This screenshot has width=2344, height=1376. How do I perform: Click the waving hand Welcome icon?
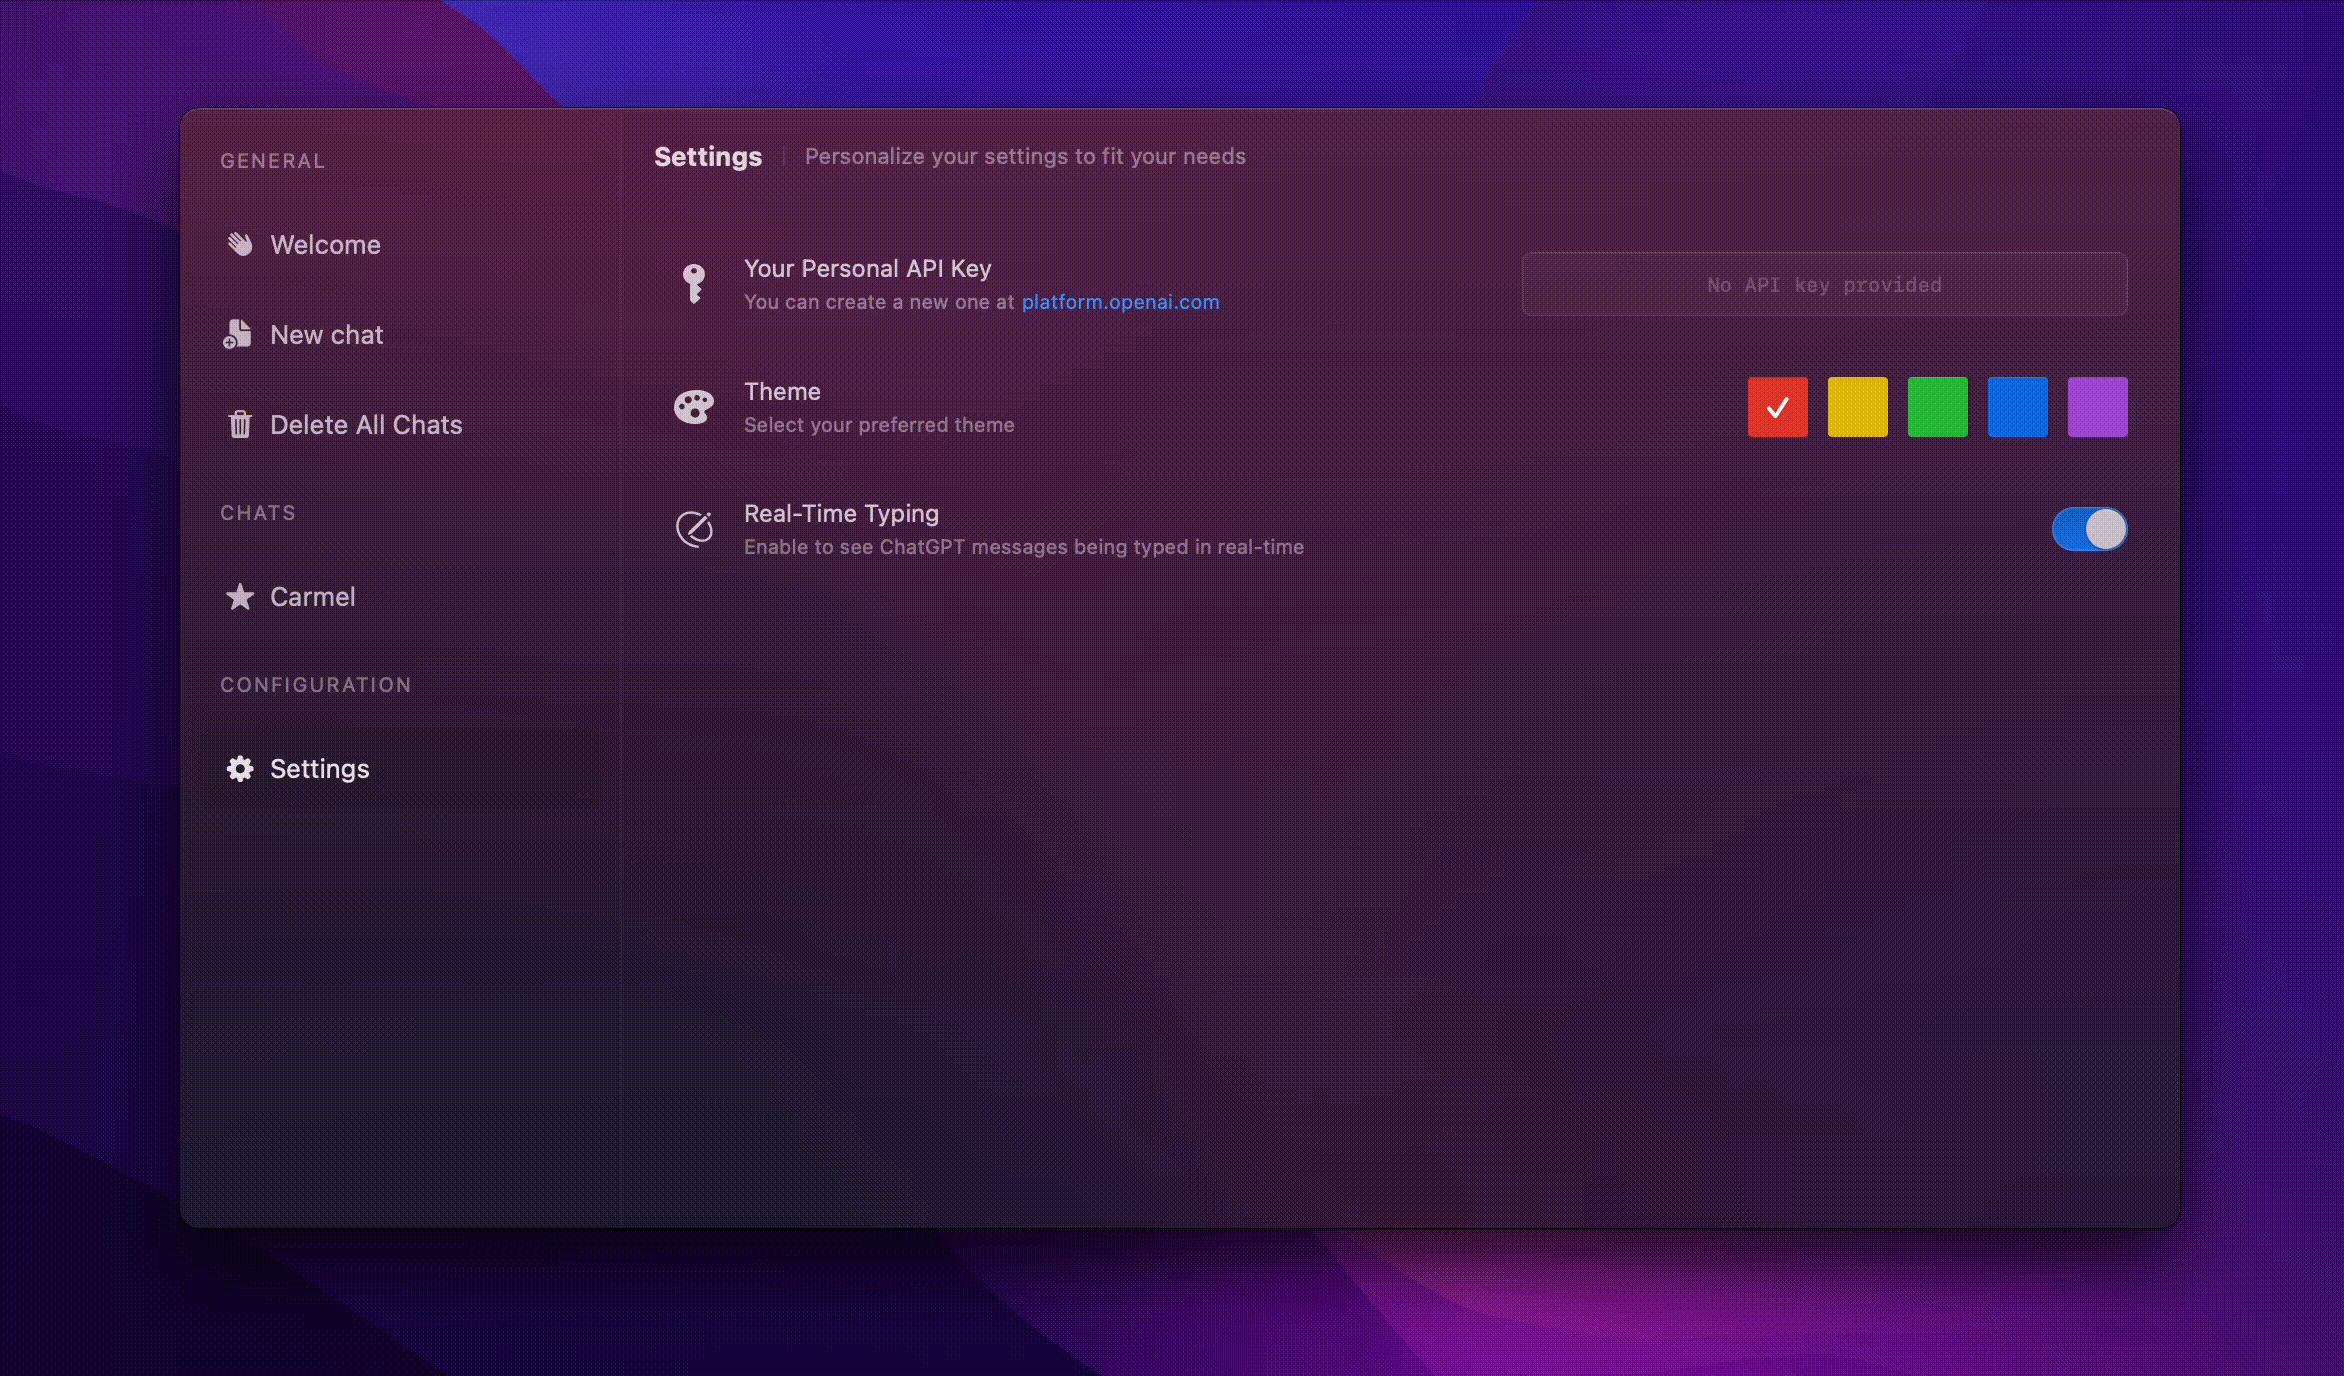click(x=239, y=244)
